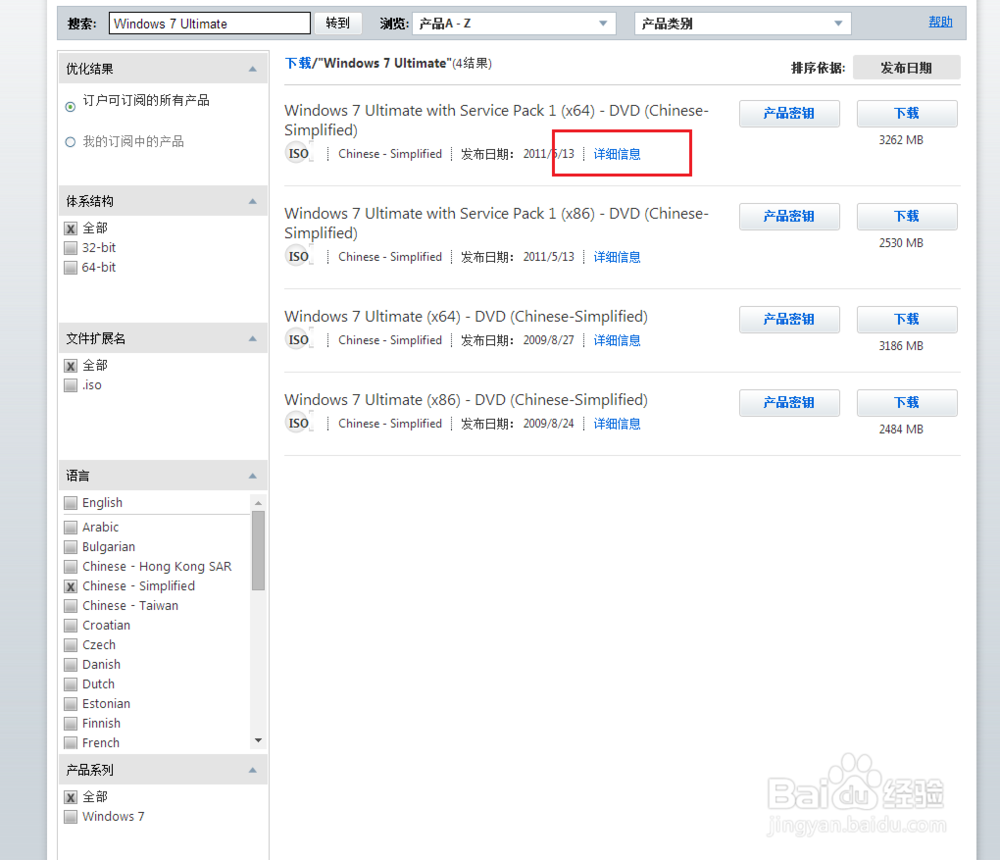Click the language list scrollbar thumb
Image resolution: width=1000 pixels, height=860 pixels.
(258, 551)
